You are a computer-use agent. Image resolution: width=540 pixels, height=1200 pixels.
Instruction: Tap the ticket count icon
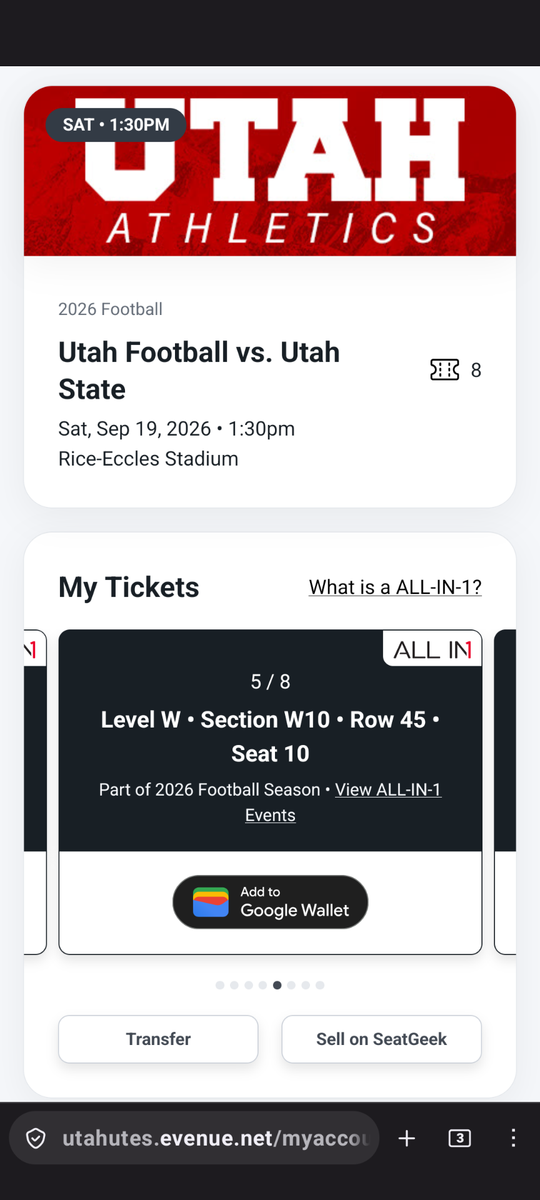tap(444, 370)
